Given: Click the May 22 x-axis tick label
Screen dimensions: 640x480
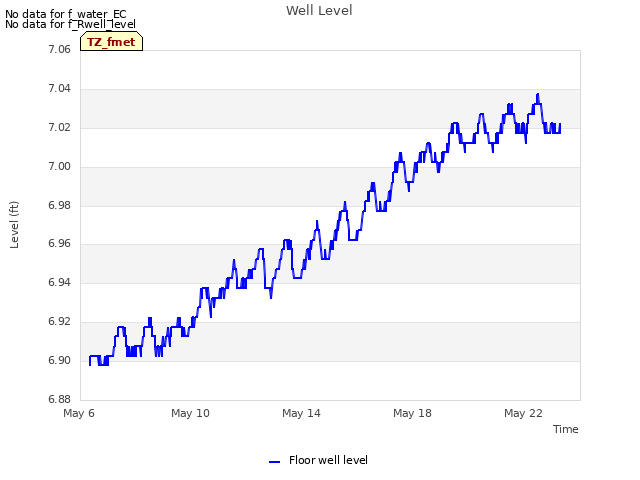Looking at the screenshot, I should click(523, 413).
